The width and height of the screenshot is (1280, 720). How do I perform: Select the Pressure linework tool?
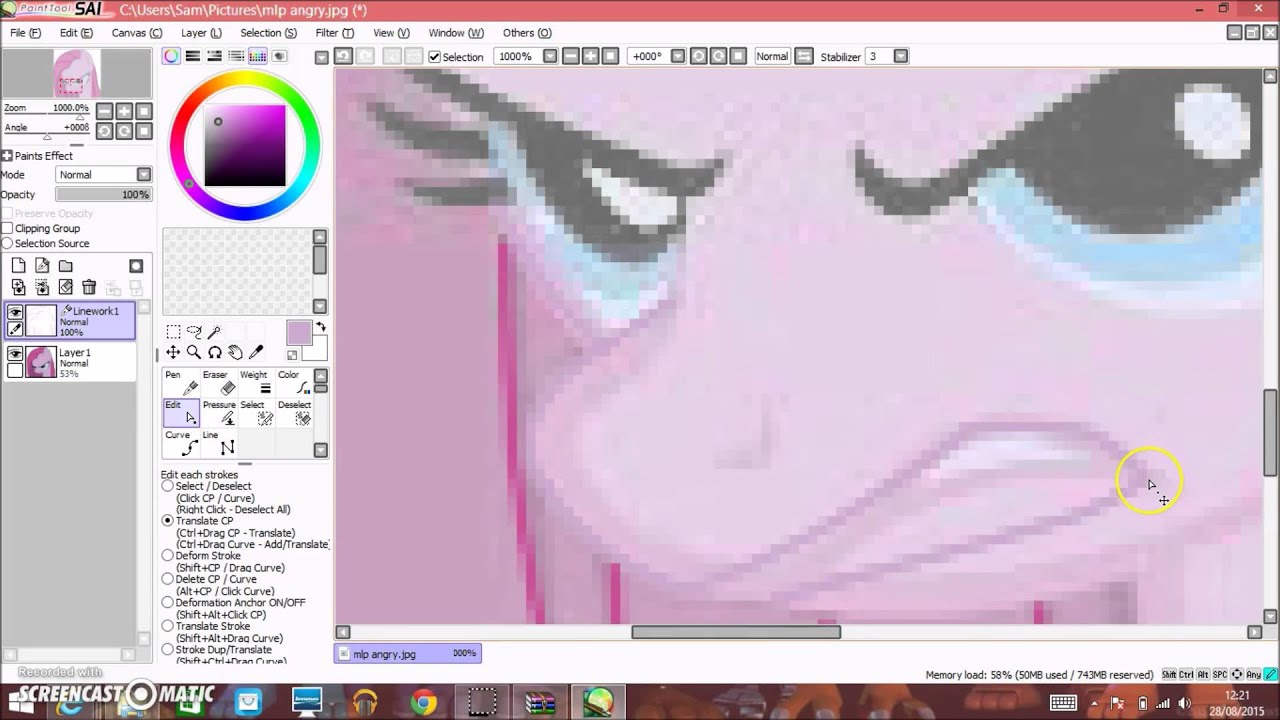[218, 413]
